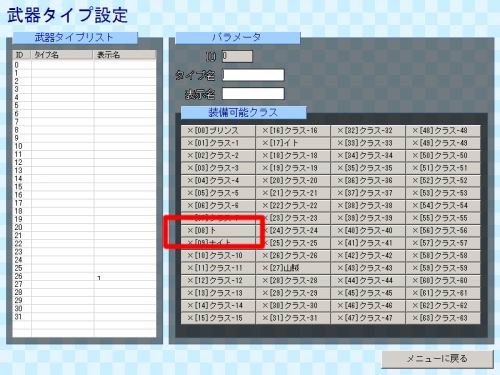Viewport: 500px width, 375px height.
Task: Select weapon type list row 18
Action: [x=84, y=211]
